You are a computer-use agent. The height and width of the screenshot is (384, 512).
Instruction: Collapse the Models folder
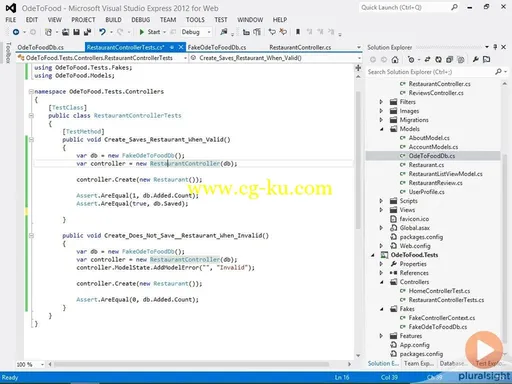[381, 129]
